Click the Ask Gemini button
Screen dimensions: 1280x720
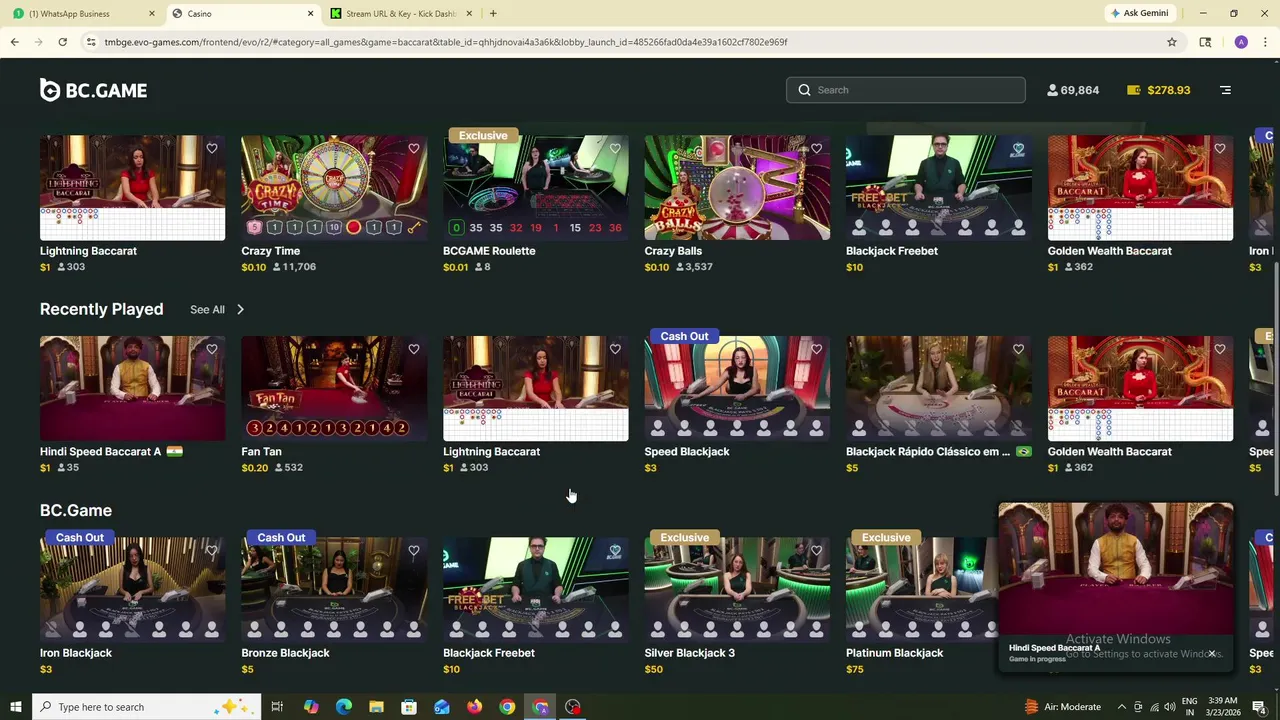[1138, 14]
